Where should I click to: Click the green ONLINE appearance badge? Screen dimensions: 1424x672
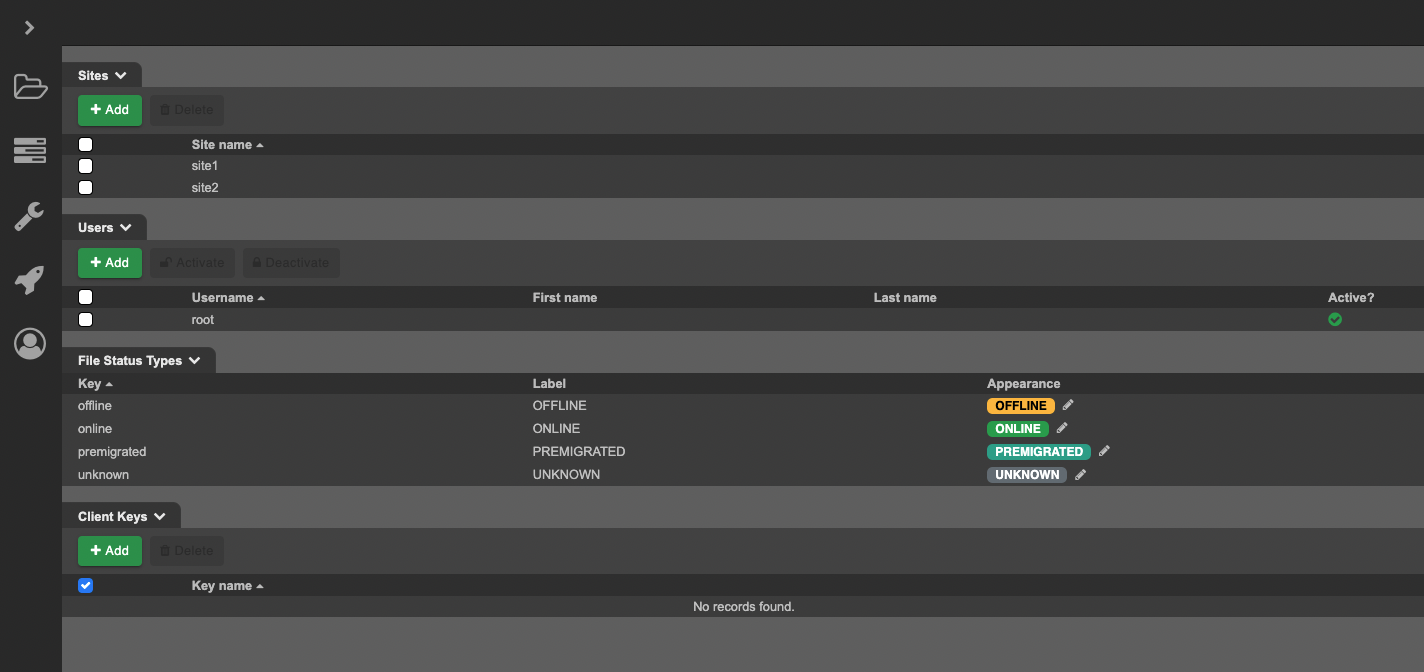tap(1017, 429)
